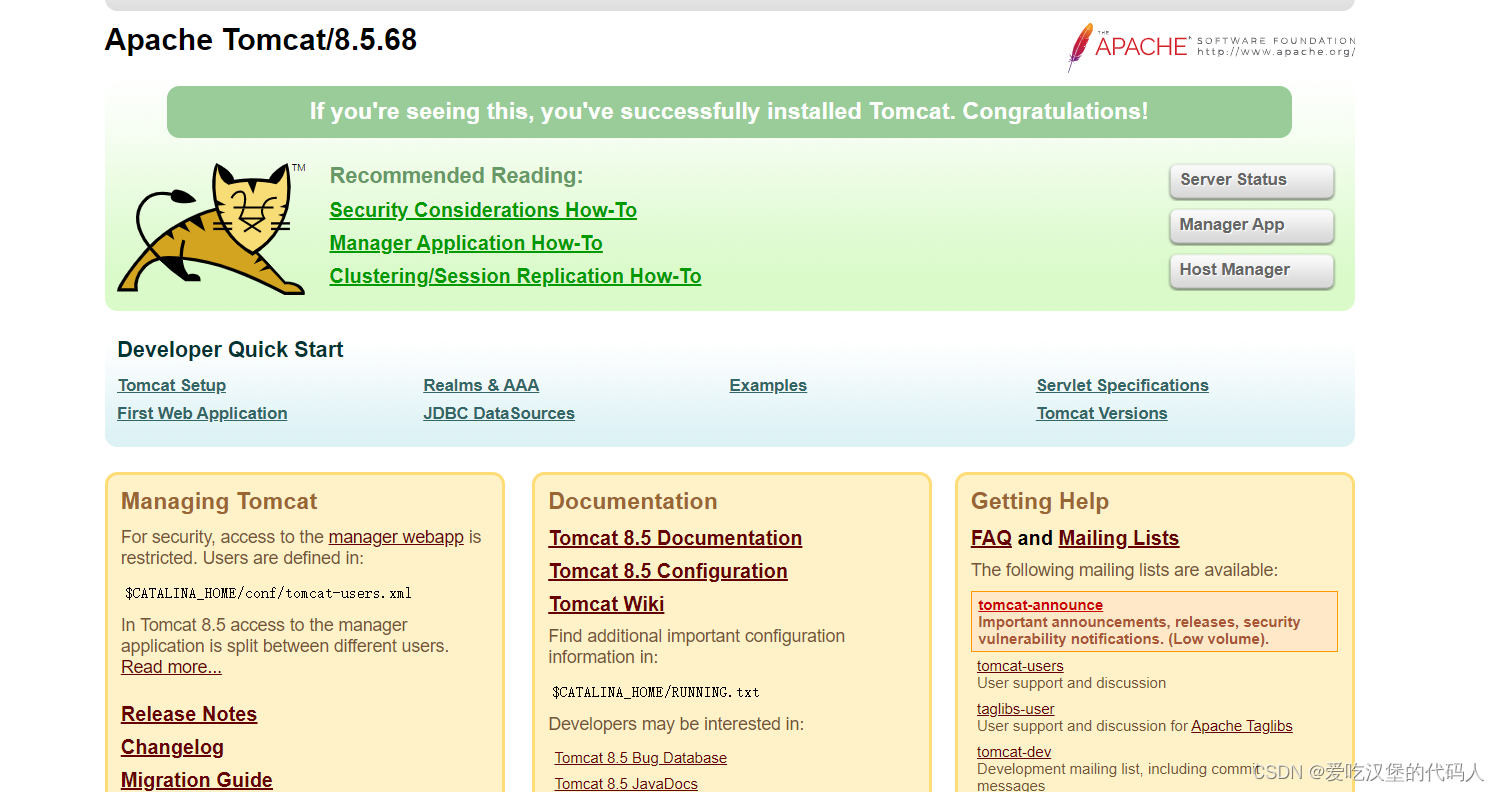Image resolution: width=1500 pixels, height=792 pixels.
Task: Open the First Web Application link
Action: click(x=202, y=413)
